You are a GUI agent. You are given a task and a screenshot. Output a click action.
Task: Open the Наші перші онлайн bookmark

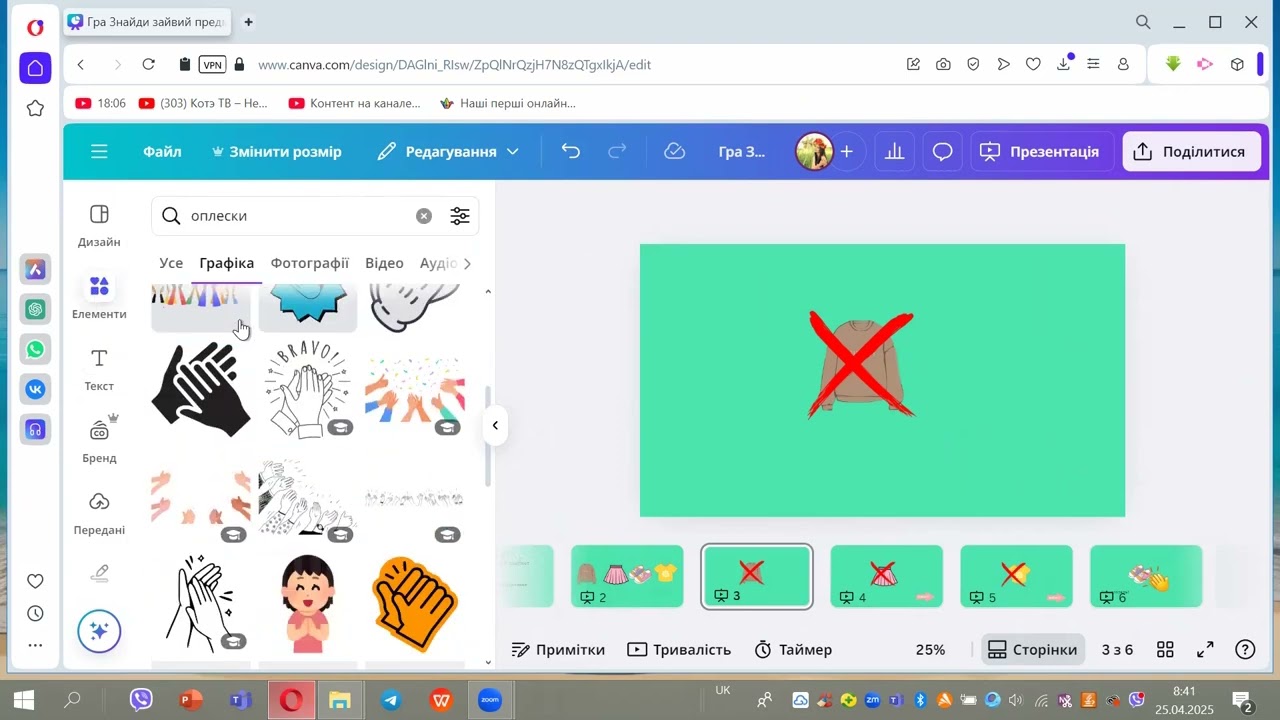(508, 103)
